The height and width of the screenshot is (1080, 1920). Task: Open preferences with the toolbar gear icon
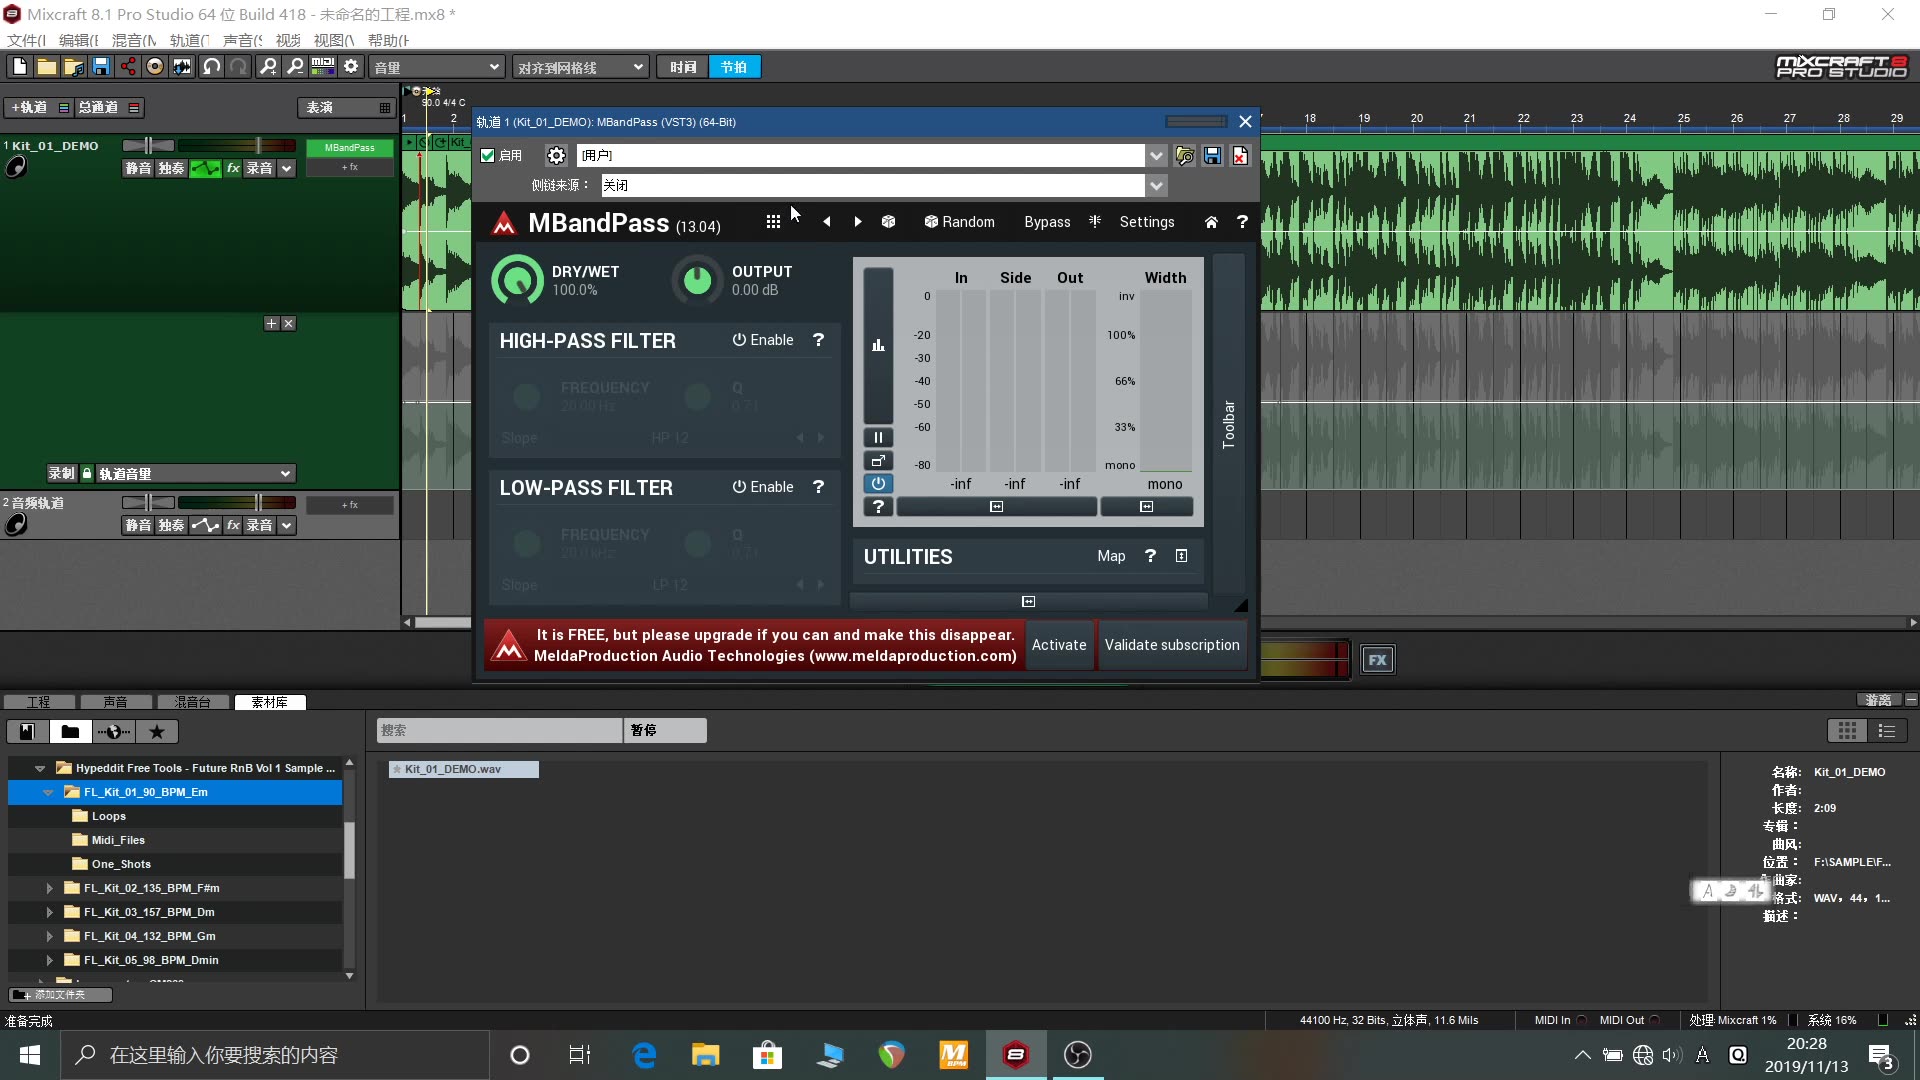tap(351, 67)
